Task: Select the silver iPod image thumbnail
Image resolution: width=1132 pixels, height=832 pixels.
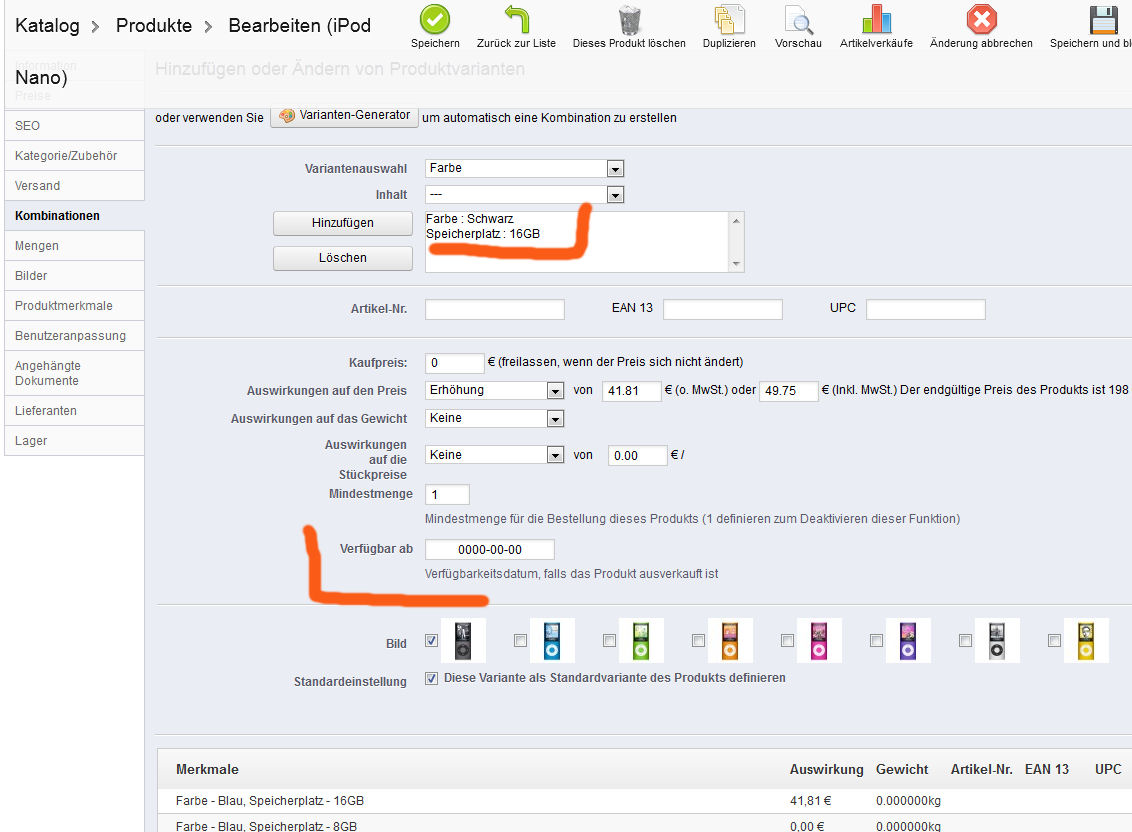Action: tap(997, 641)
